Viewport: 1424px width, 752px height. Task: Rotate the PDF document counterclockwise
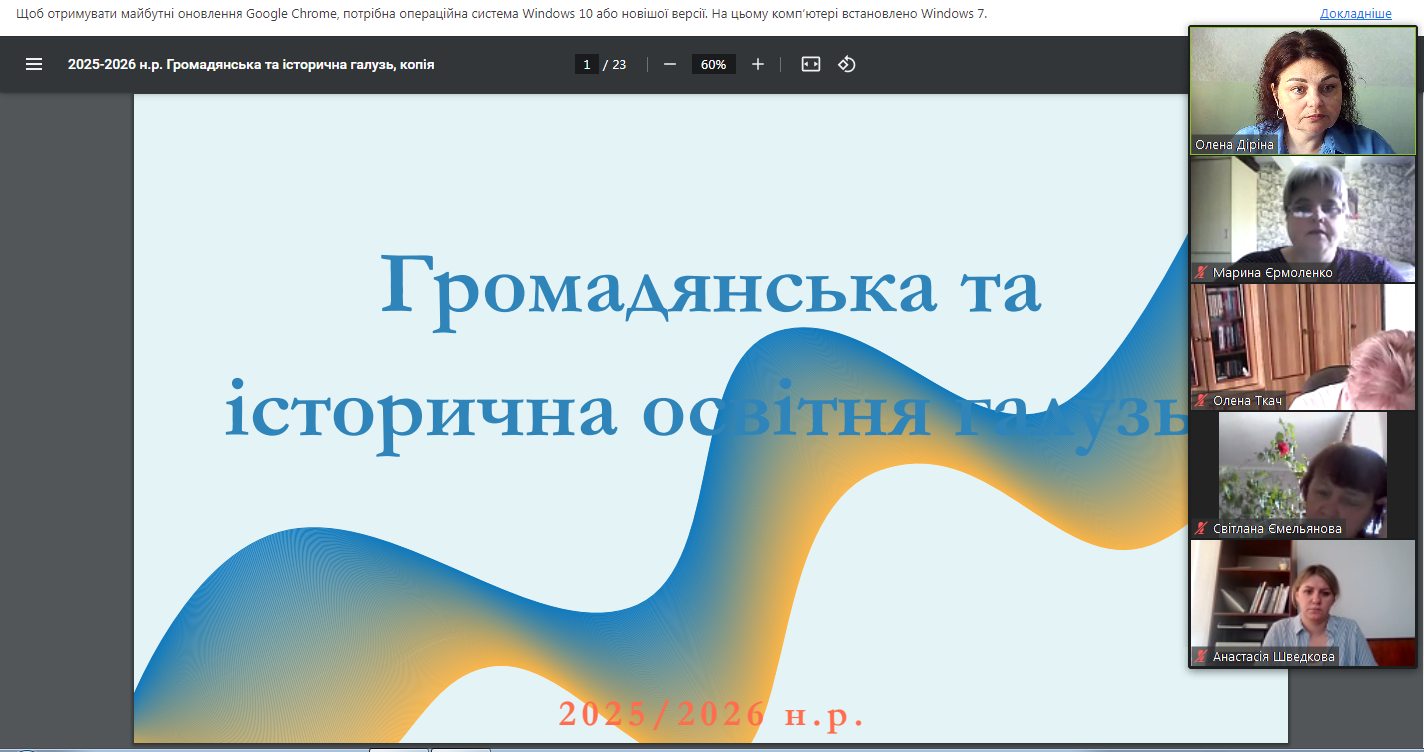click(847, 64)
